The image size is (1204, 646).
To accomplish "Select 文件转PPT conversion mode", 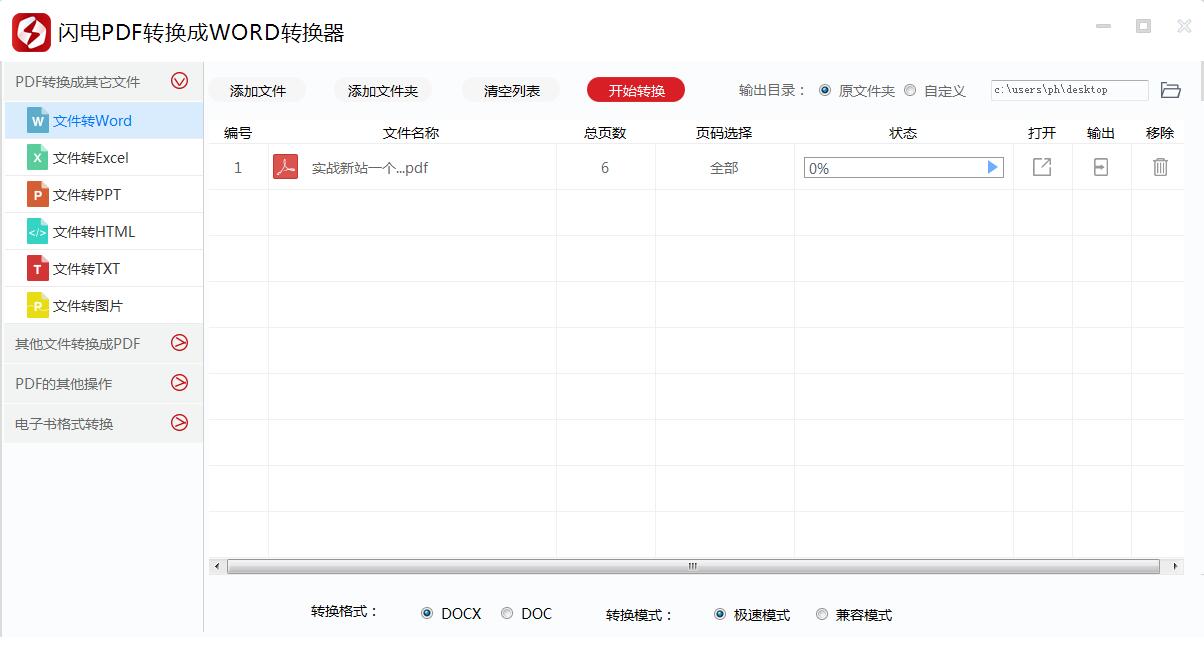I will point(87,194).
